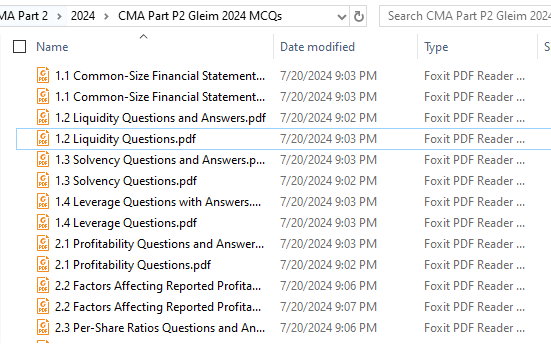Screen dimensions: 551x363
Task: Sort files by Date modified column
Action: coord(317,47)
